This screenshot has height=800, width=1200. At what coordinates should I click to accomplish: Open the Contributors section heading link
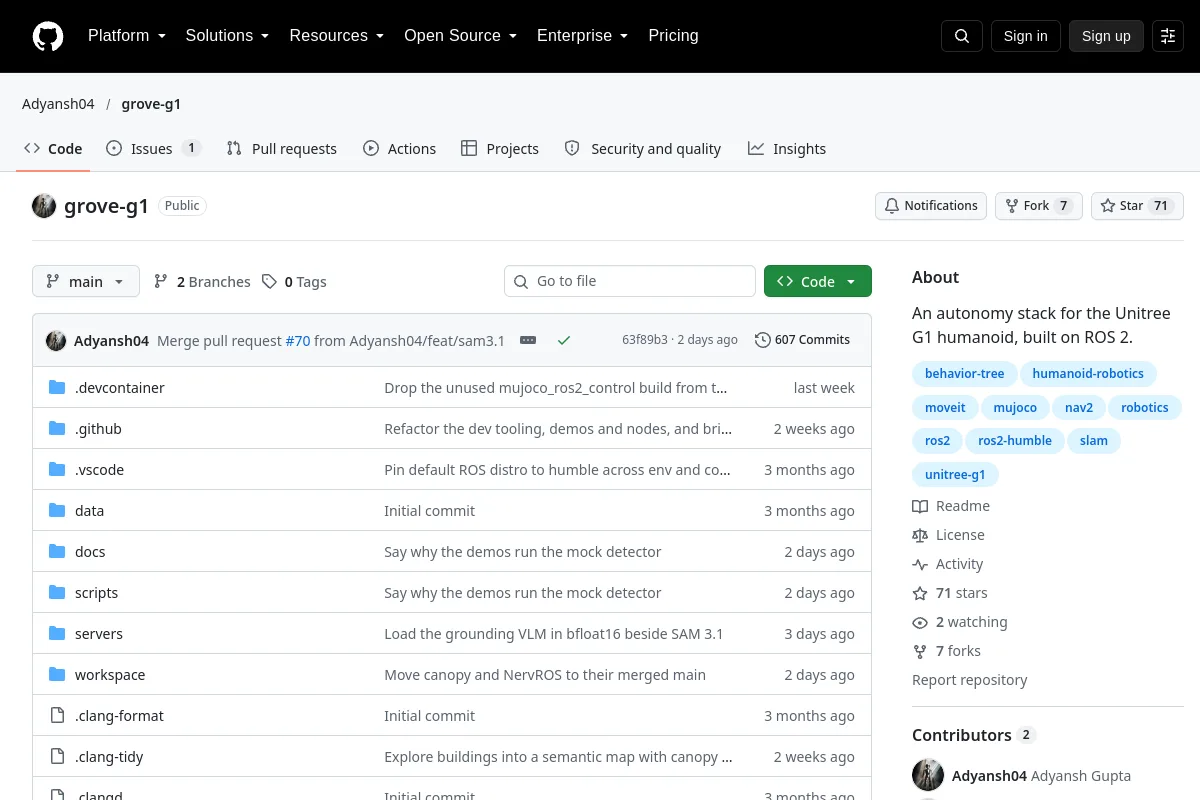click(x=973, y=735)
